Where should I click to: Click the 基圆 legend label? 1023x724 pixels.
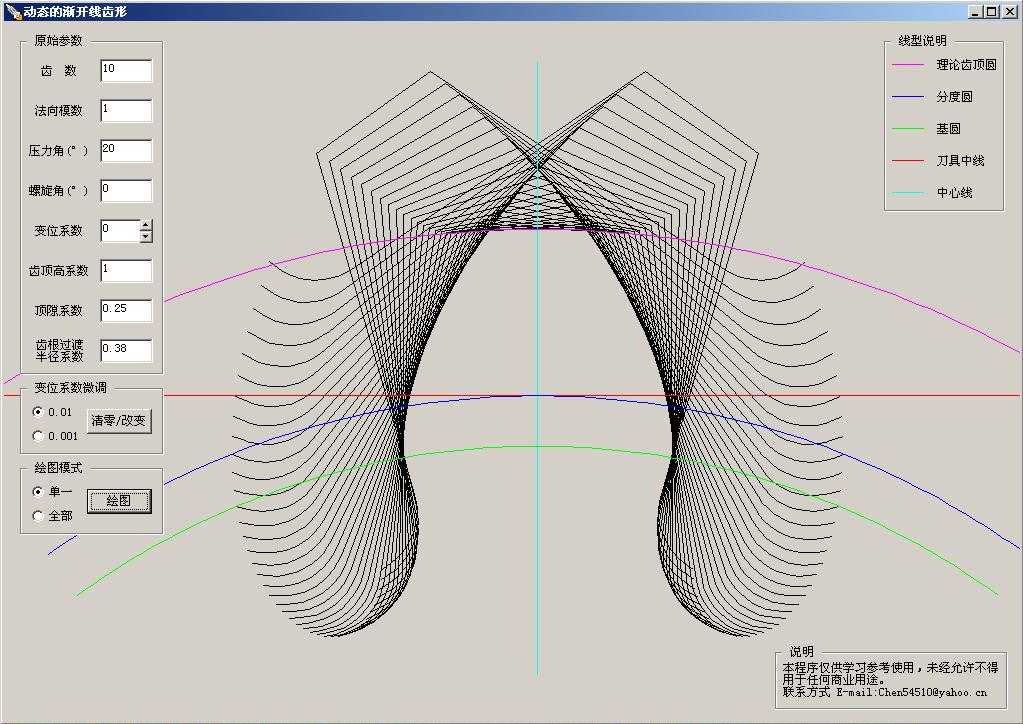(x=949, y=128)
